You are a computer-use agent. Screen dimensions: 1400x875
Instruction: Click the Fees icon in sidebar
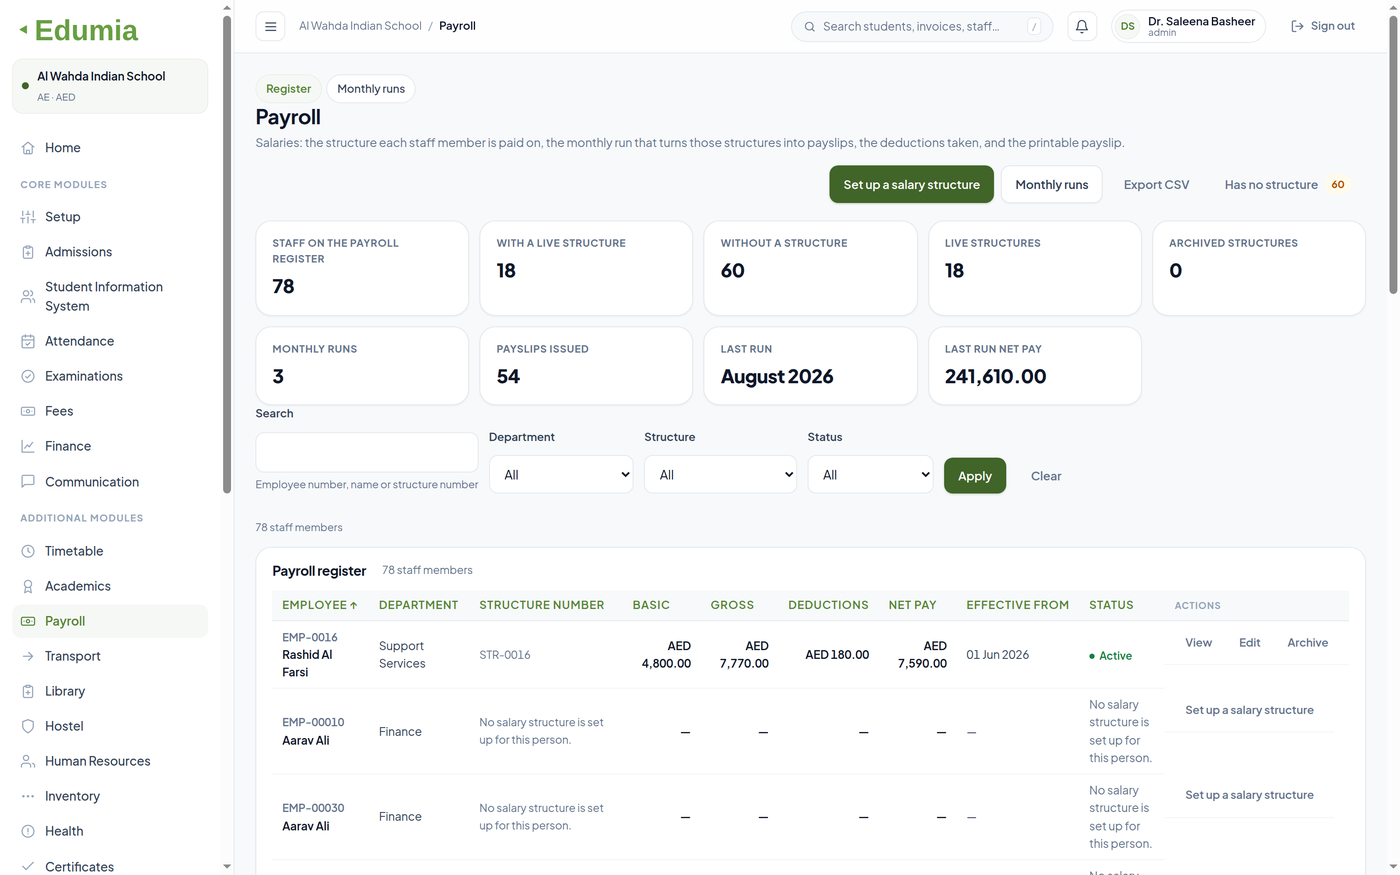coord(28,411)
